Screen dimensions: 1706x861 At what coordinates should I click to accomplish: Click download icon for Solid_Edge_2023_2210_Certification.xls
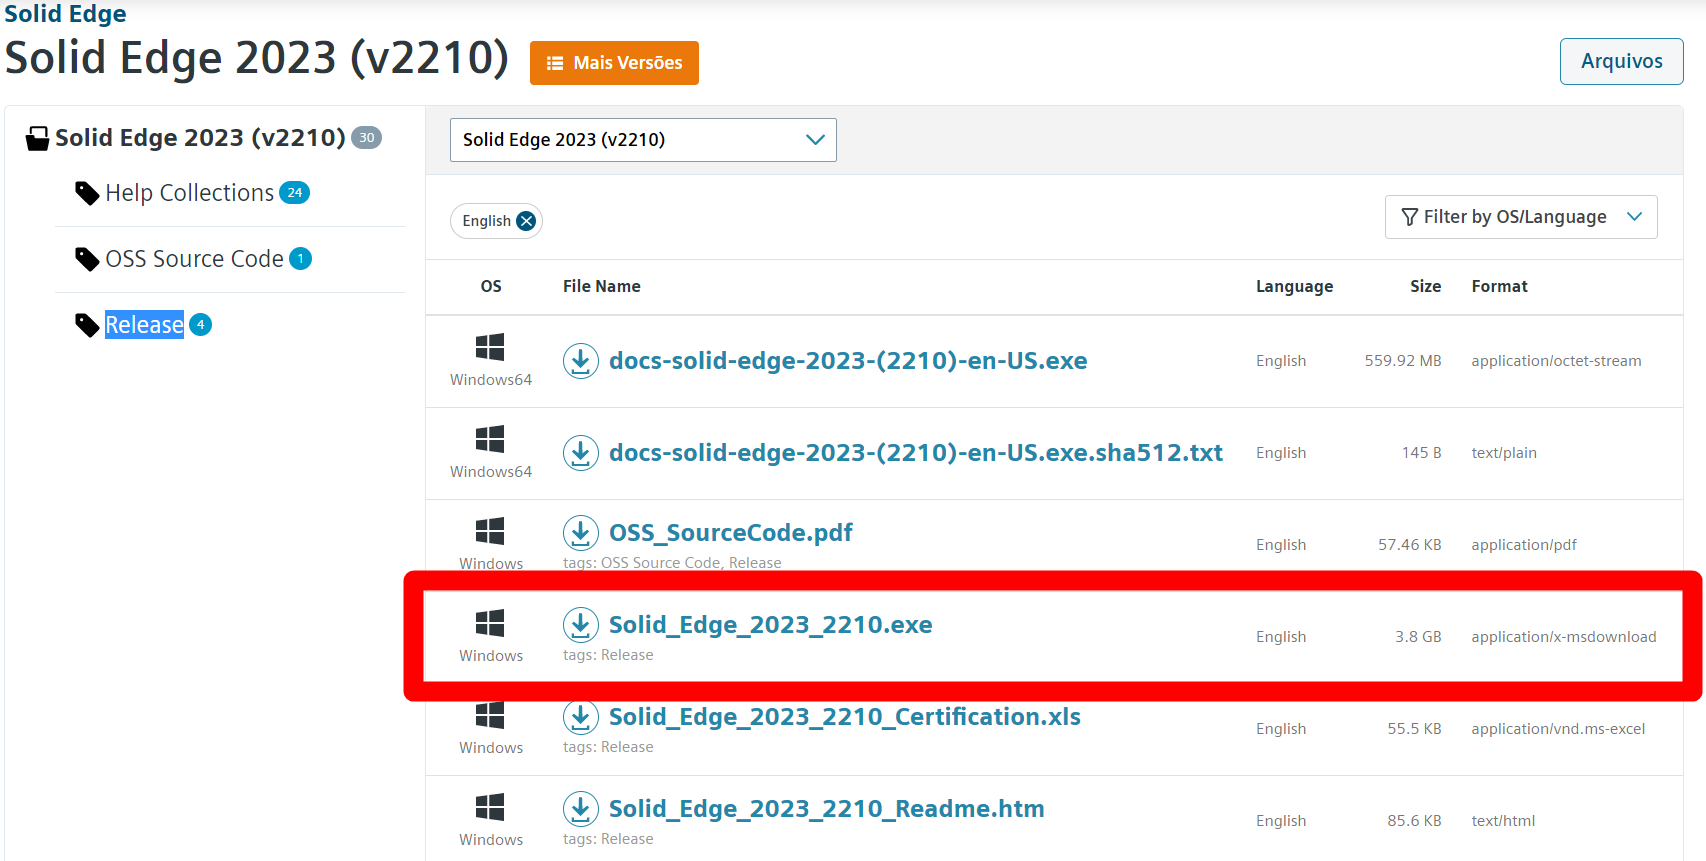[x=580, y=717]
